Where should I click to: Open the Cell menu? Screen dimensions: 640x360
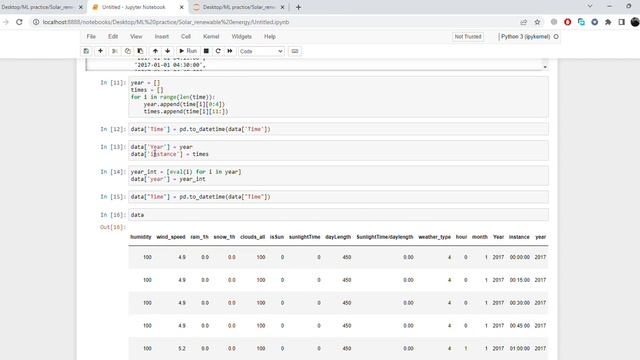(186, 36)
